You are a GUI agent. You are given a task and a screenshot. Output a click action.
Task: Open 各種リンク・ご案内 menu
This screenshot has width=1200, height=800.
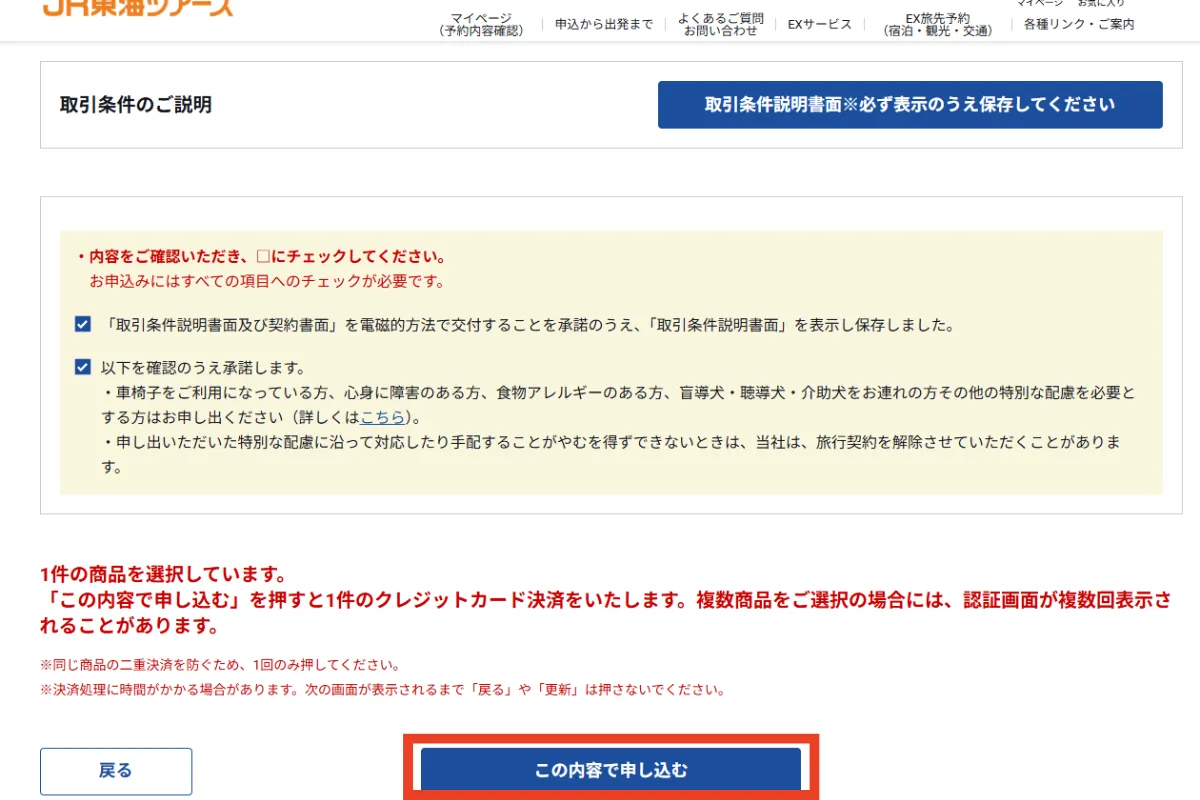click(x=1079, y=24)
